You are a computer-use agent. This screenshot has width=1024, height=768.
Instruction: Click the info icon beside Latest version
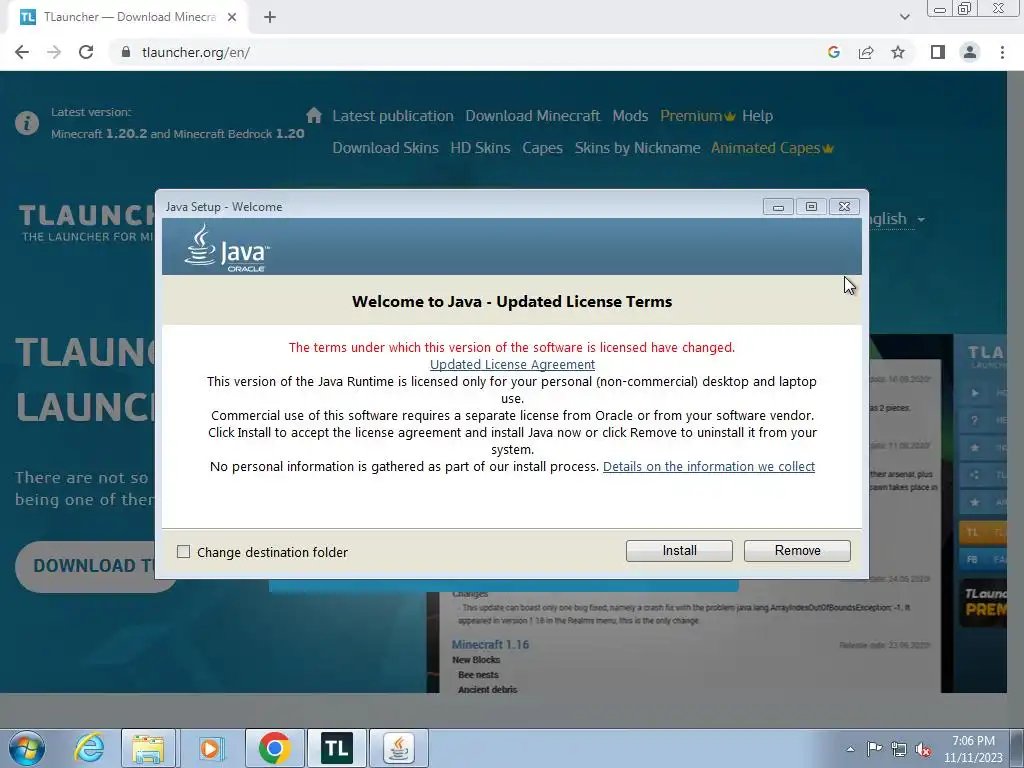coord(27,123)
